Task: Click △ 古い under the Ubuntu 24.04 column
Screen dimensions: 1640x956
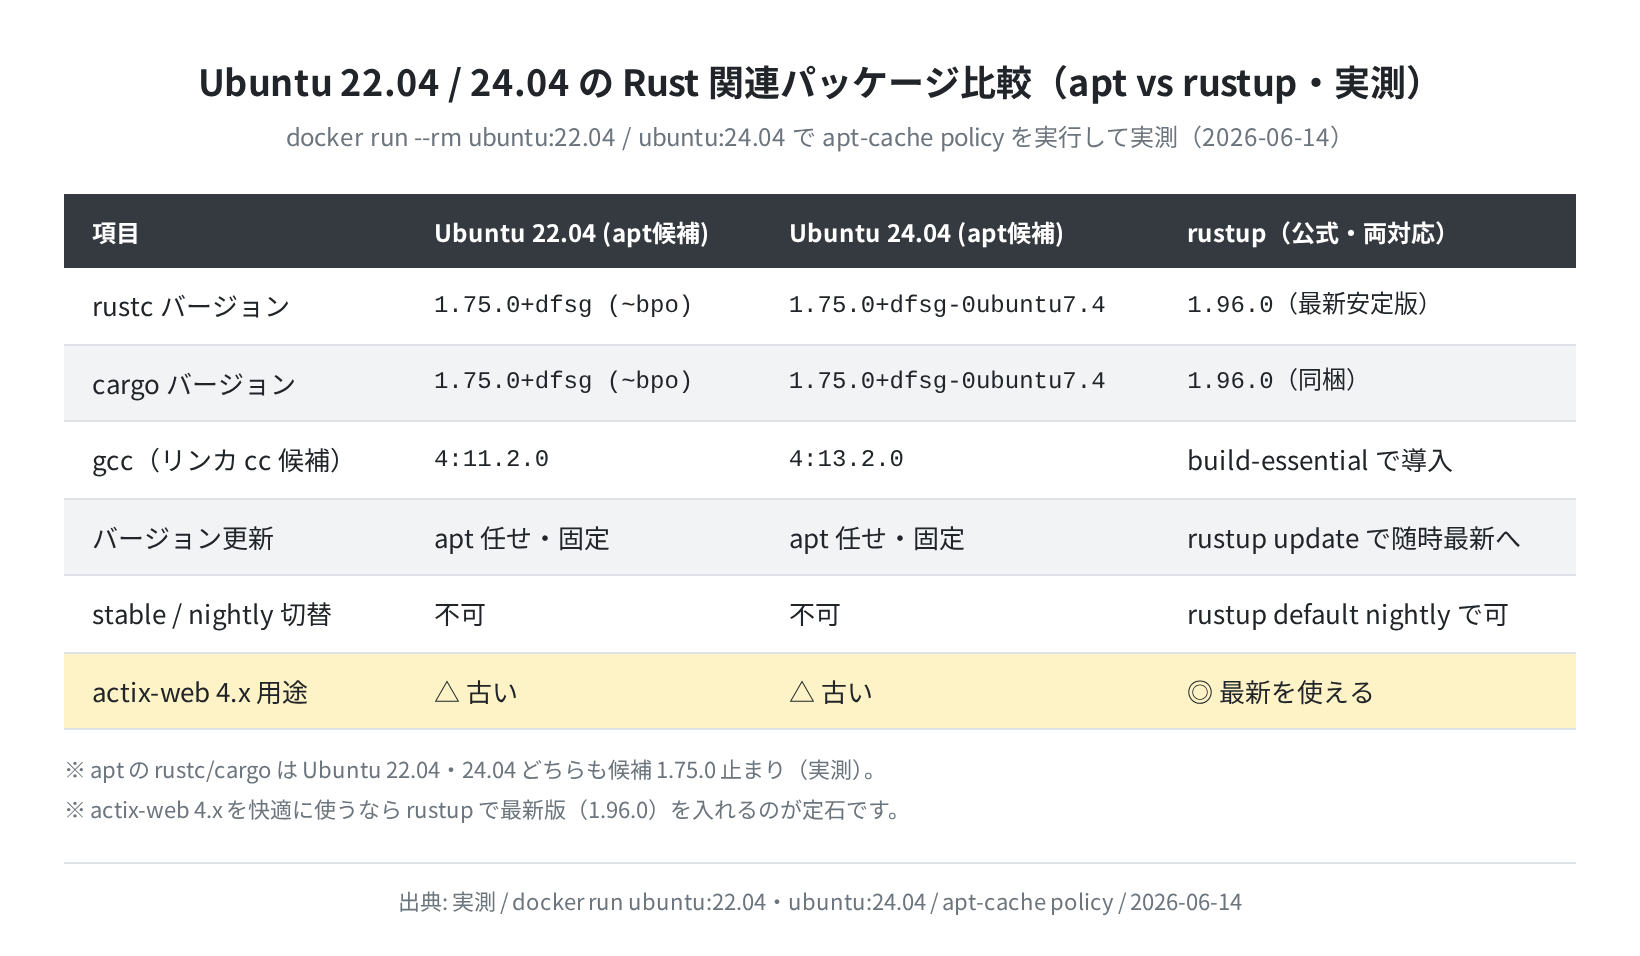Action: click(831, 692)
